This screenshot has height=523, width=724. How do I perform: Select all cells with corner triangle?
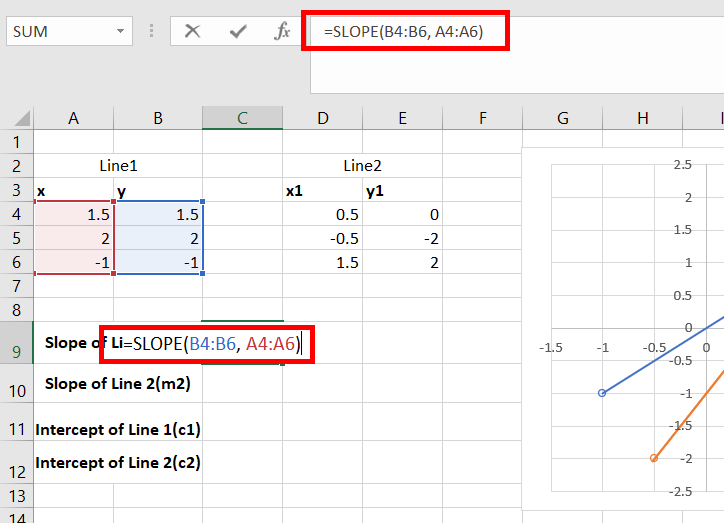click(21, 119)
